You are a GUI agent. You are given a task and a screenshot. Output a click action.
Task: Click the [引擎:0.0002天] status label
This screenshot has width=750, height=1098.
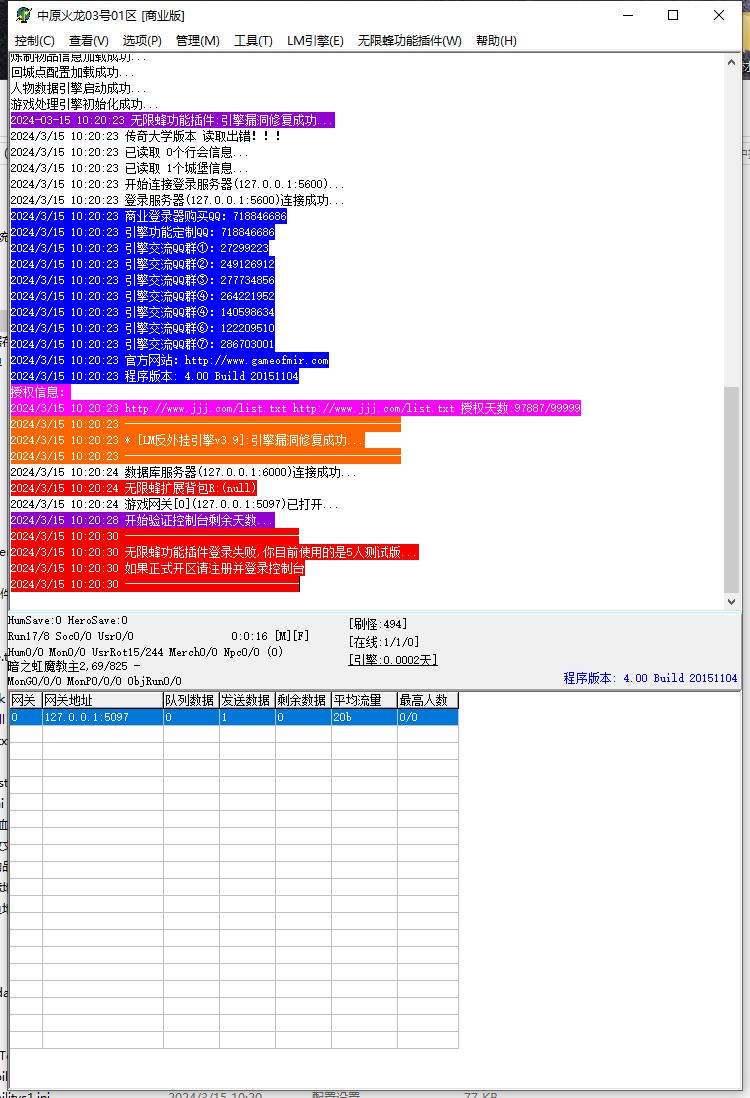pos(393,660)
